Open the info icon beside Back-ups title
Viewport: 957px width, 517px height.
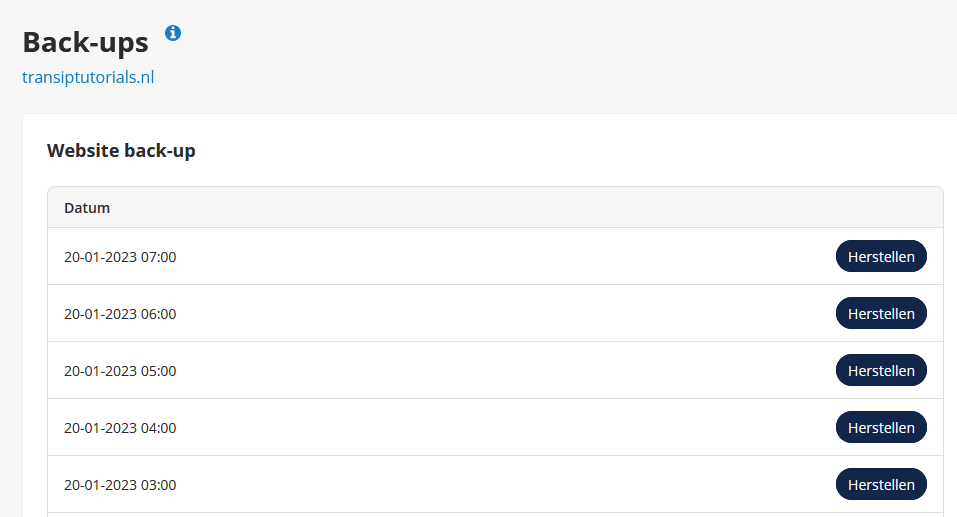click(x=173, y=33)
